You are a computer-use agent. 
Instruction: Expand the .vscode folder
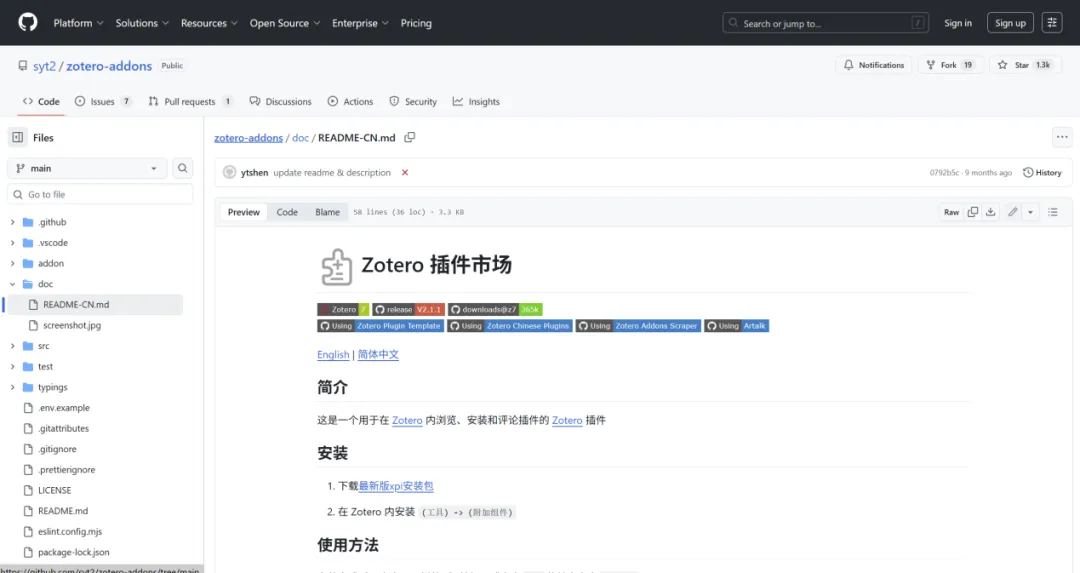[x=12, y=242]
